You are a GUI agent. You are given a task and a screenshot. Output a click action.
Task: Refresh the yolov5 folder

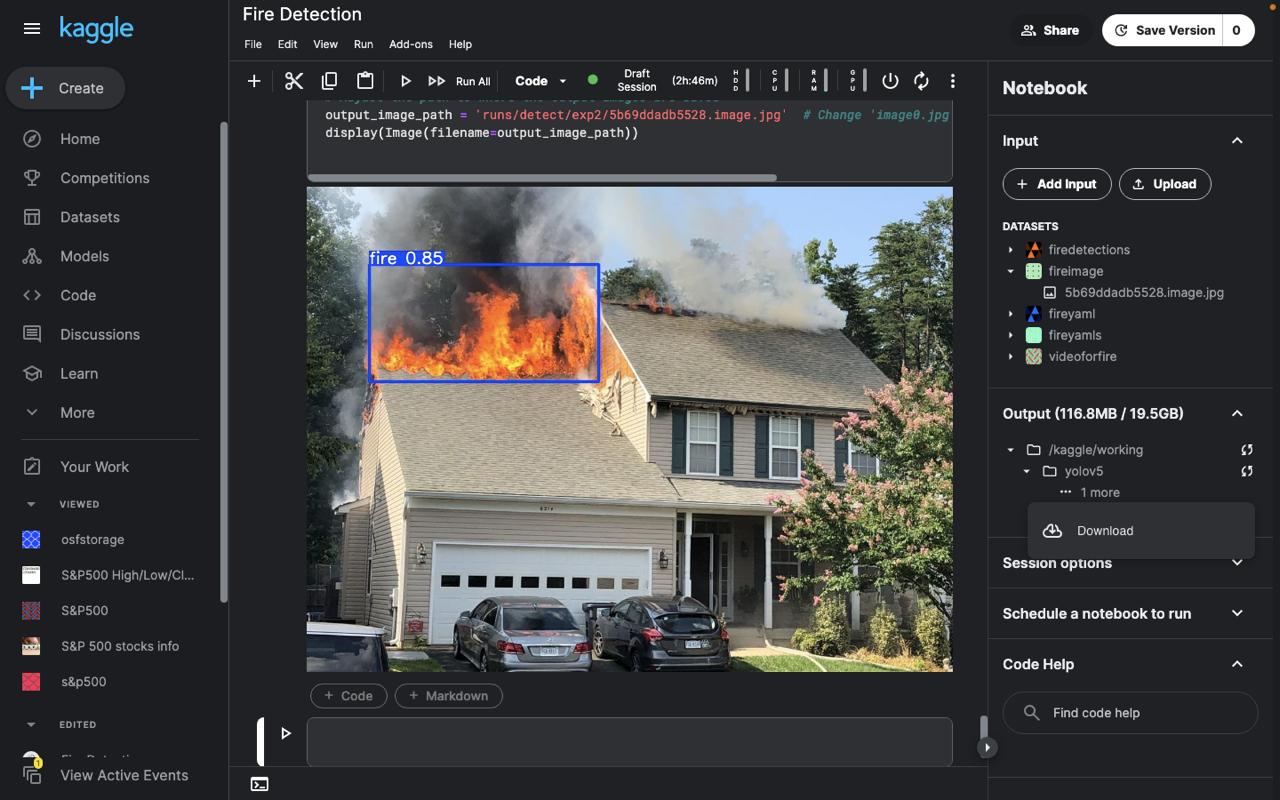1247,471
